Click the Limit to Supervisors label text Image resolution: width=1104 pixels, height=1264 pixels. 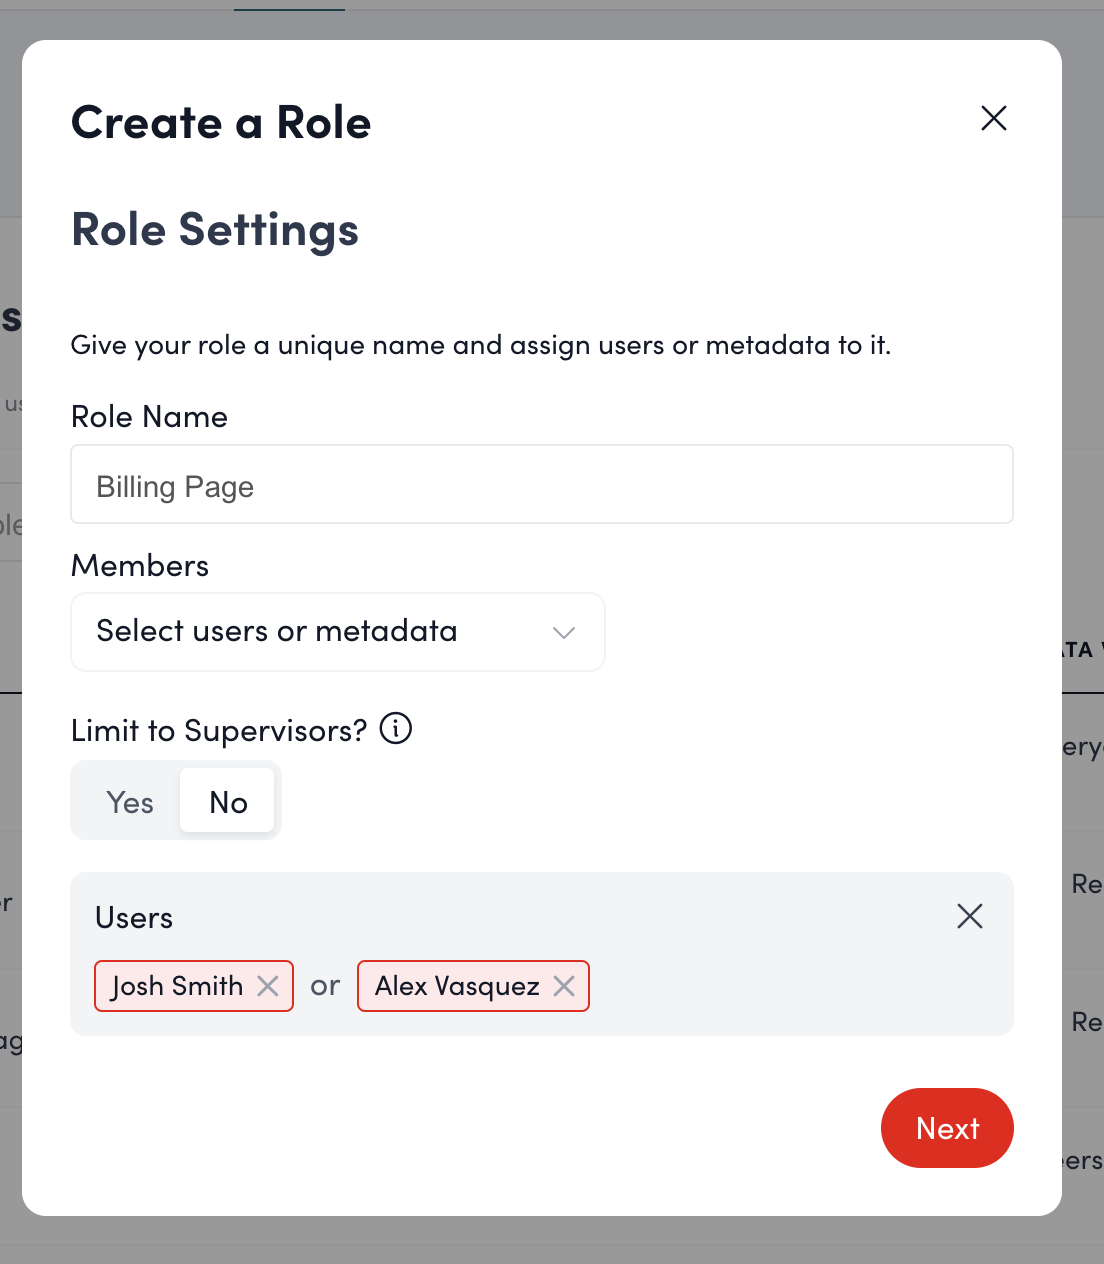[x=219, y=731]
